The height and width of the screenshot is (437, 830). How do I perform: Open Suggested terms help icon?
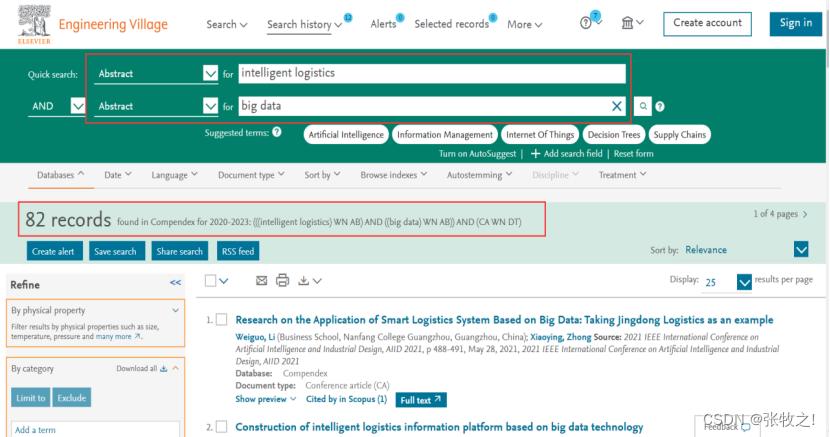click(x=277, y=132)
